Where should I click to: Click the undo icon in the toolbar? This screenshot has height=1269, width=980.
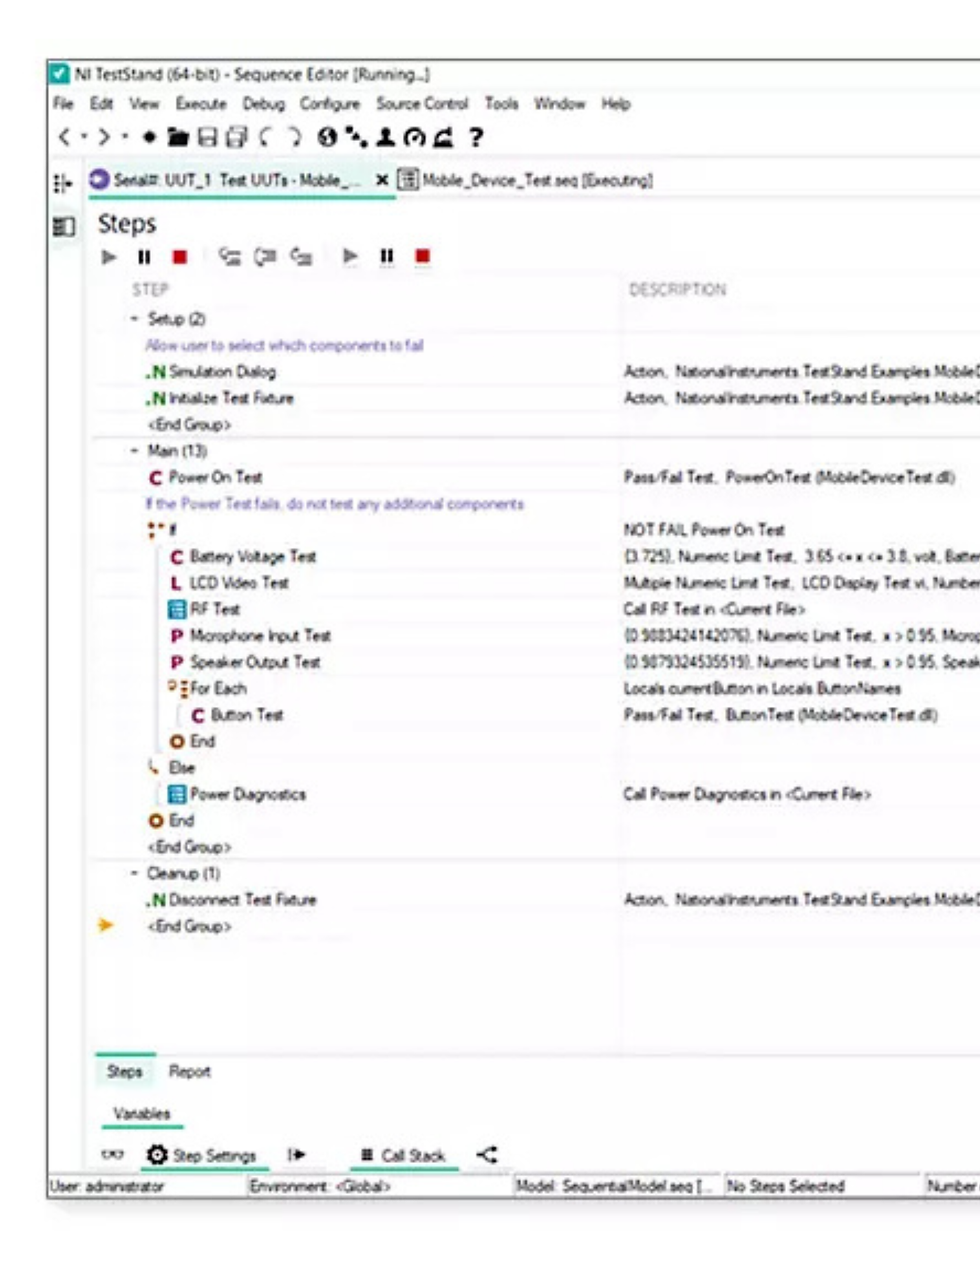[265, 138]
